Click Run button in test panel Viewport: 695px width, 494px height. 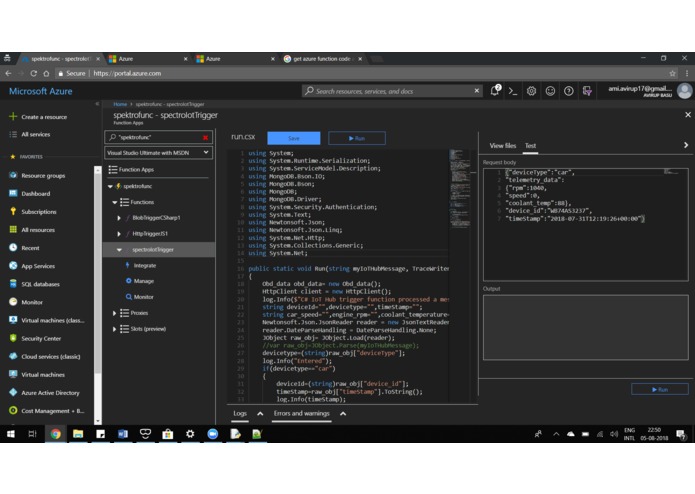click(660, 389)
